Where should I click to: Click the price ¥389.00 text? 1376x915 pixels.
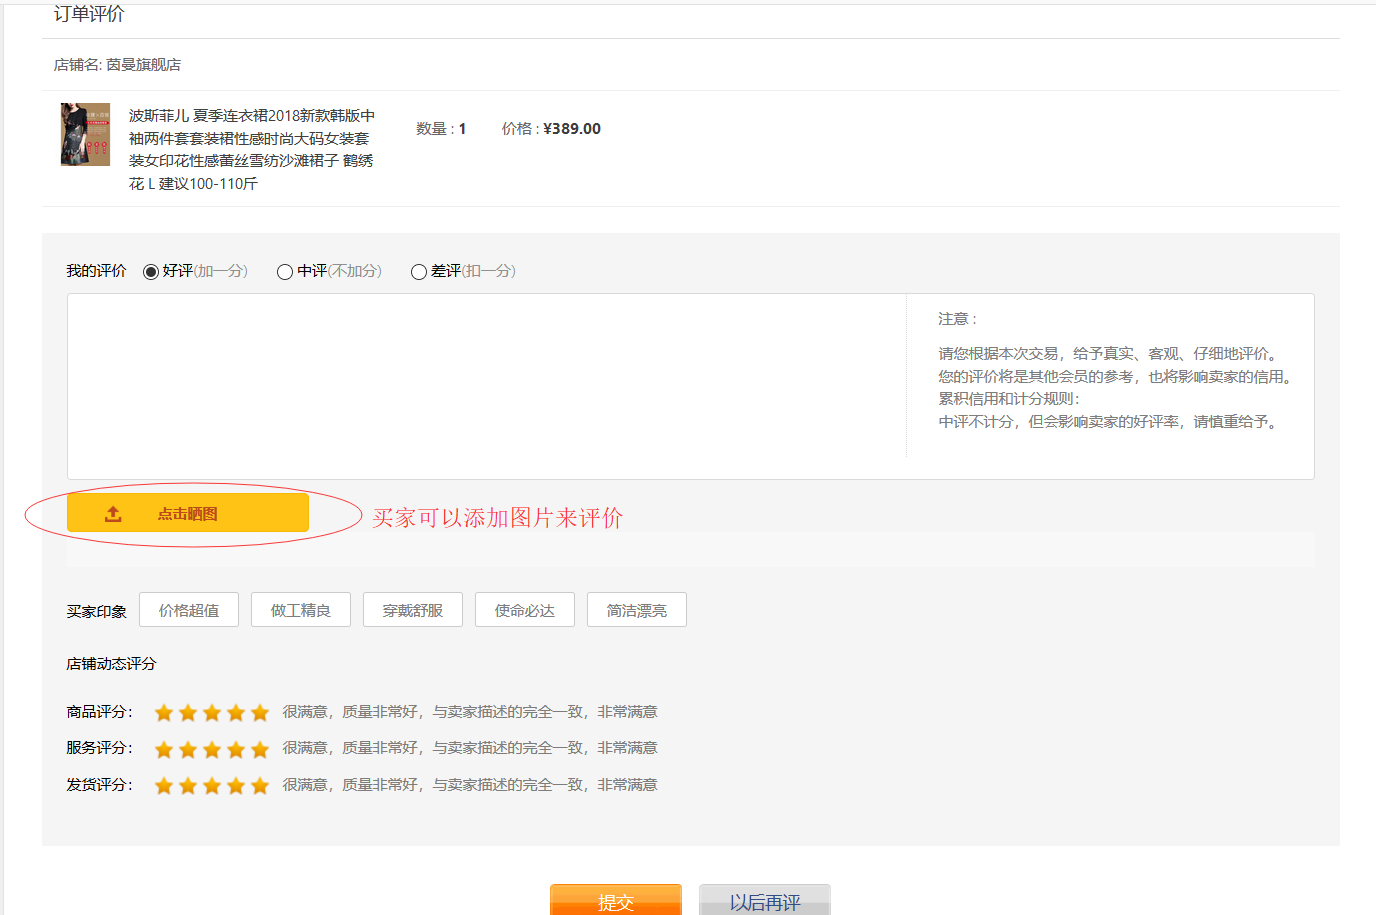tap(572, 129)
